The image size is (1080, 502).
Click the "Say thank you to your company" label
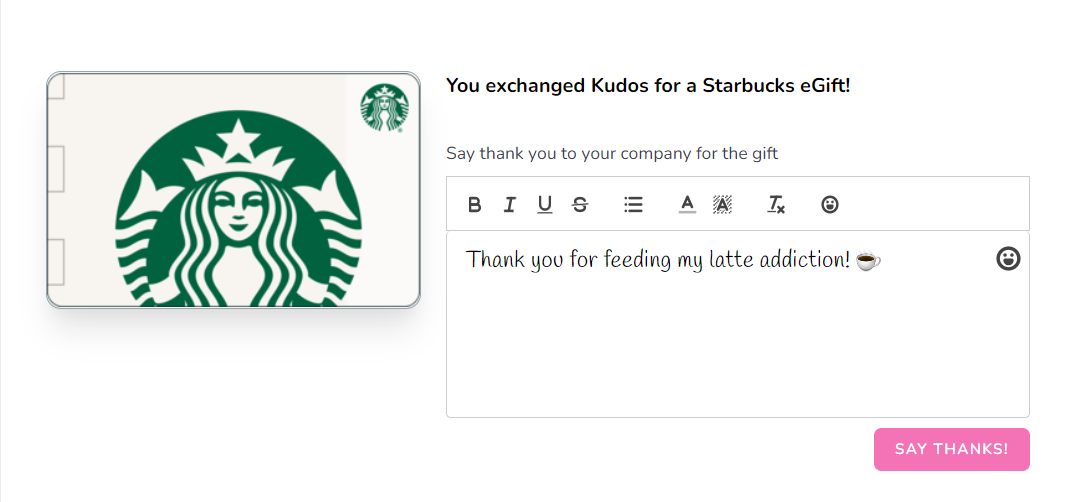coord(612,153)
